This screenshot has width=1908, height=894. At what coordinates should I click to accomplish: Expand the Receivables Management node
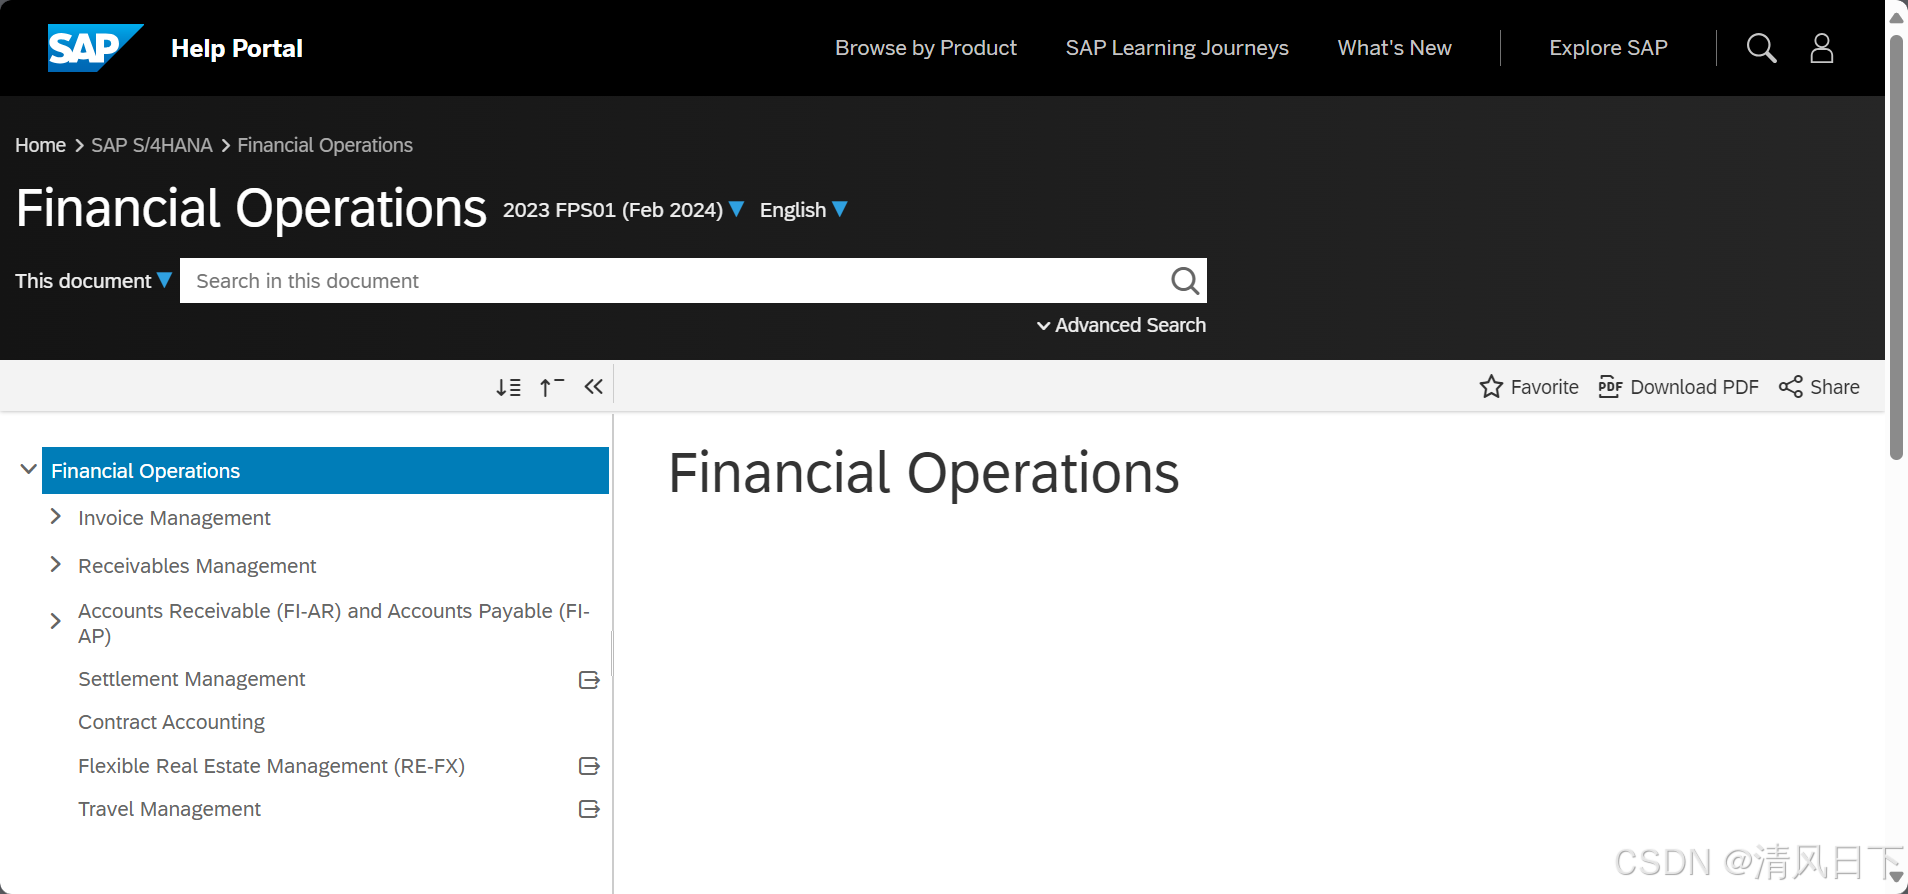(55, 564)
